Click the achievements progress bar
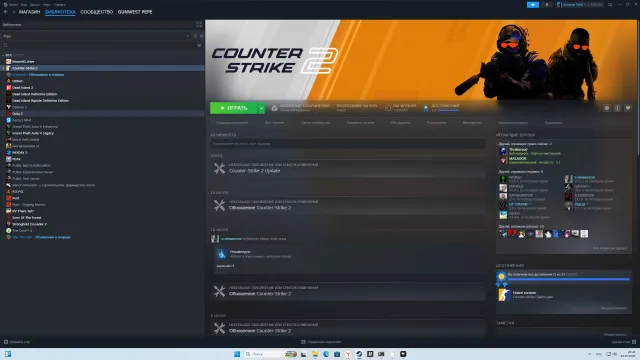640x360 pixels. tap(568, 279)
